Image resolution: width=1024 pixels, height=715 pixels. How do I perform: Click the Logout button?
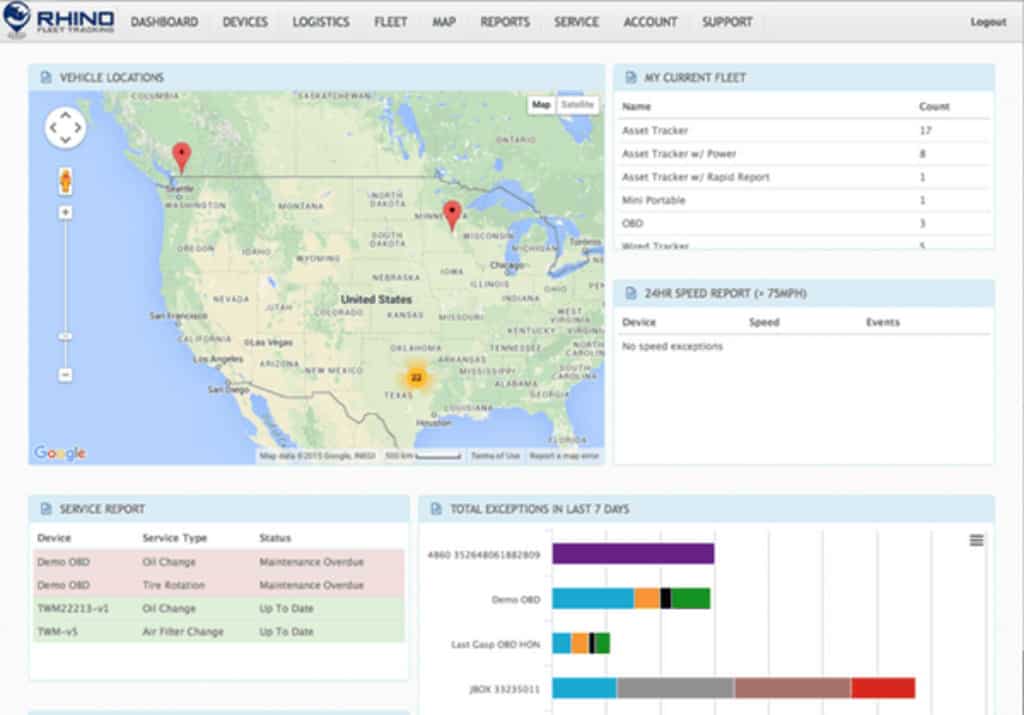coord(987,21)
